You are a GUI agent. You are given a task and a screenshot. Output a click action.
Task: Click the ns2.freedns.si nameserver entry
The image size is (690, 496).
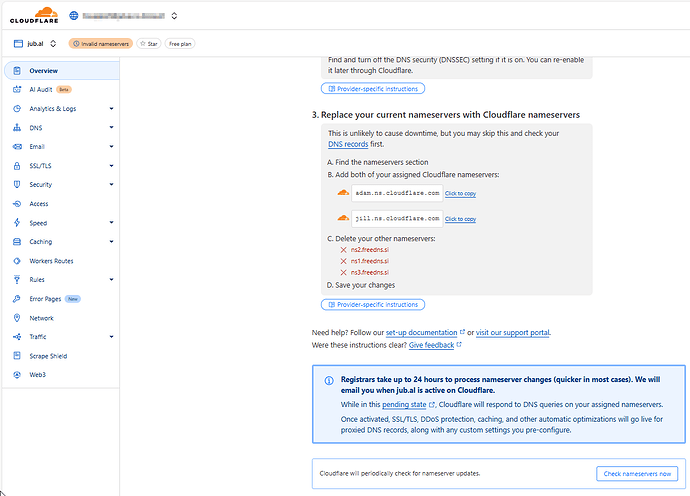(x=370, y=250)
